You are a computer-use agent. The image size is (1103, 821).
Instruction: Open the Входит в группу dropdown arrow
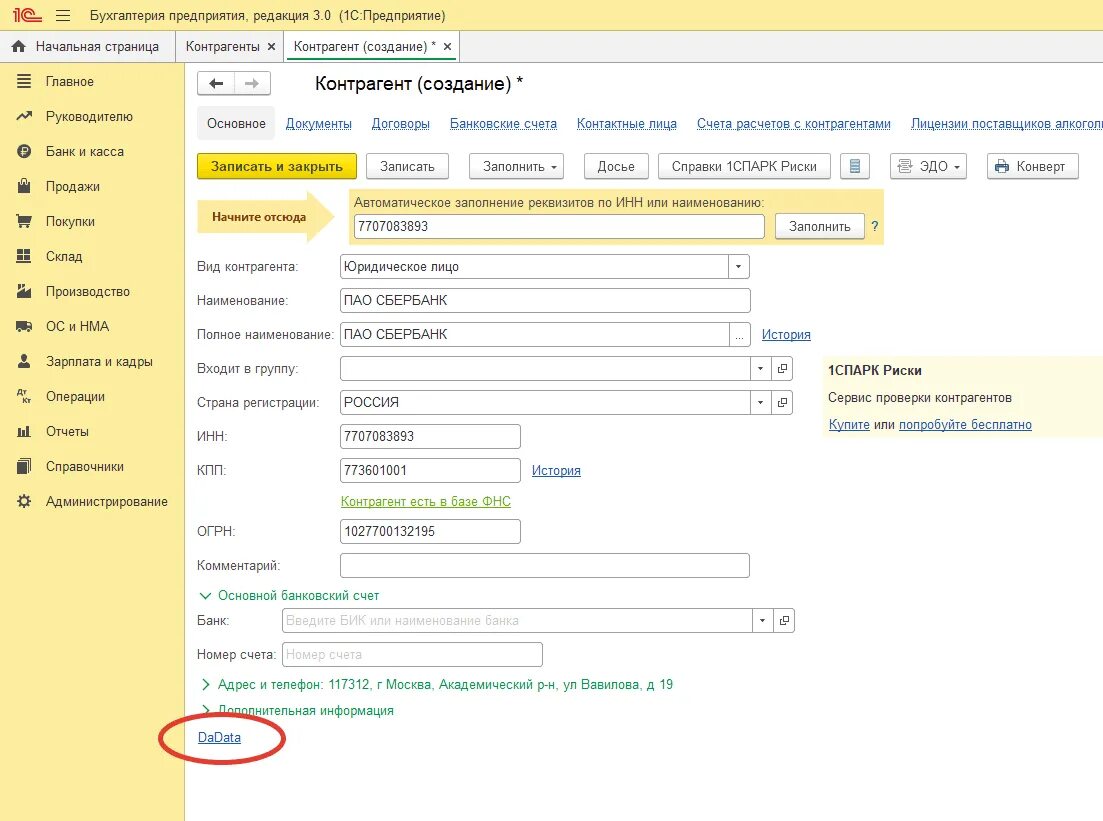pyautogui.click(x=760, y=369)
